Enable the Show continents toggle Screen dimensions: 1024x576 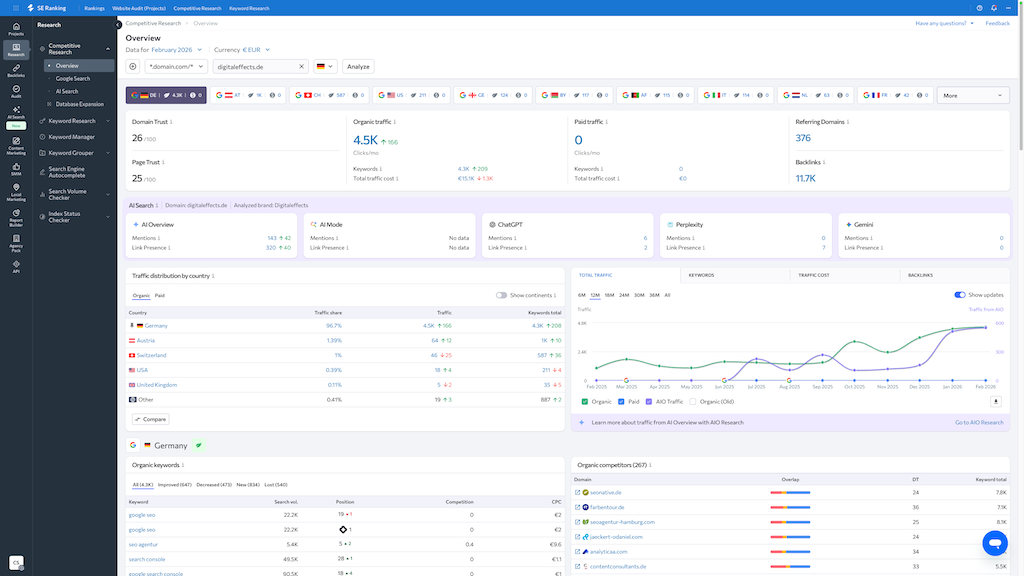click(501, 295)
